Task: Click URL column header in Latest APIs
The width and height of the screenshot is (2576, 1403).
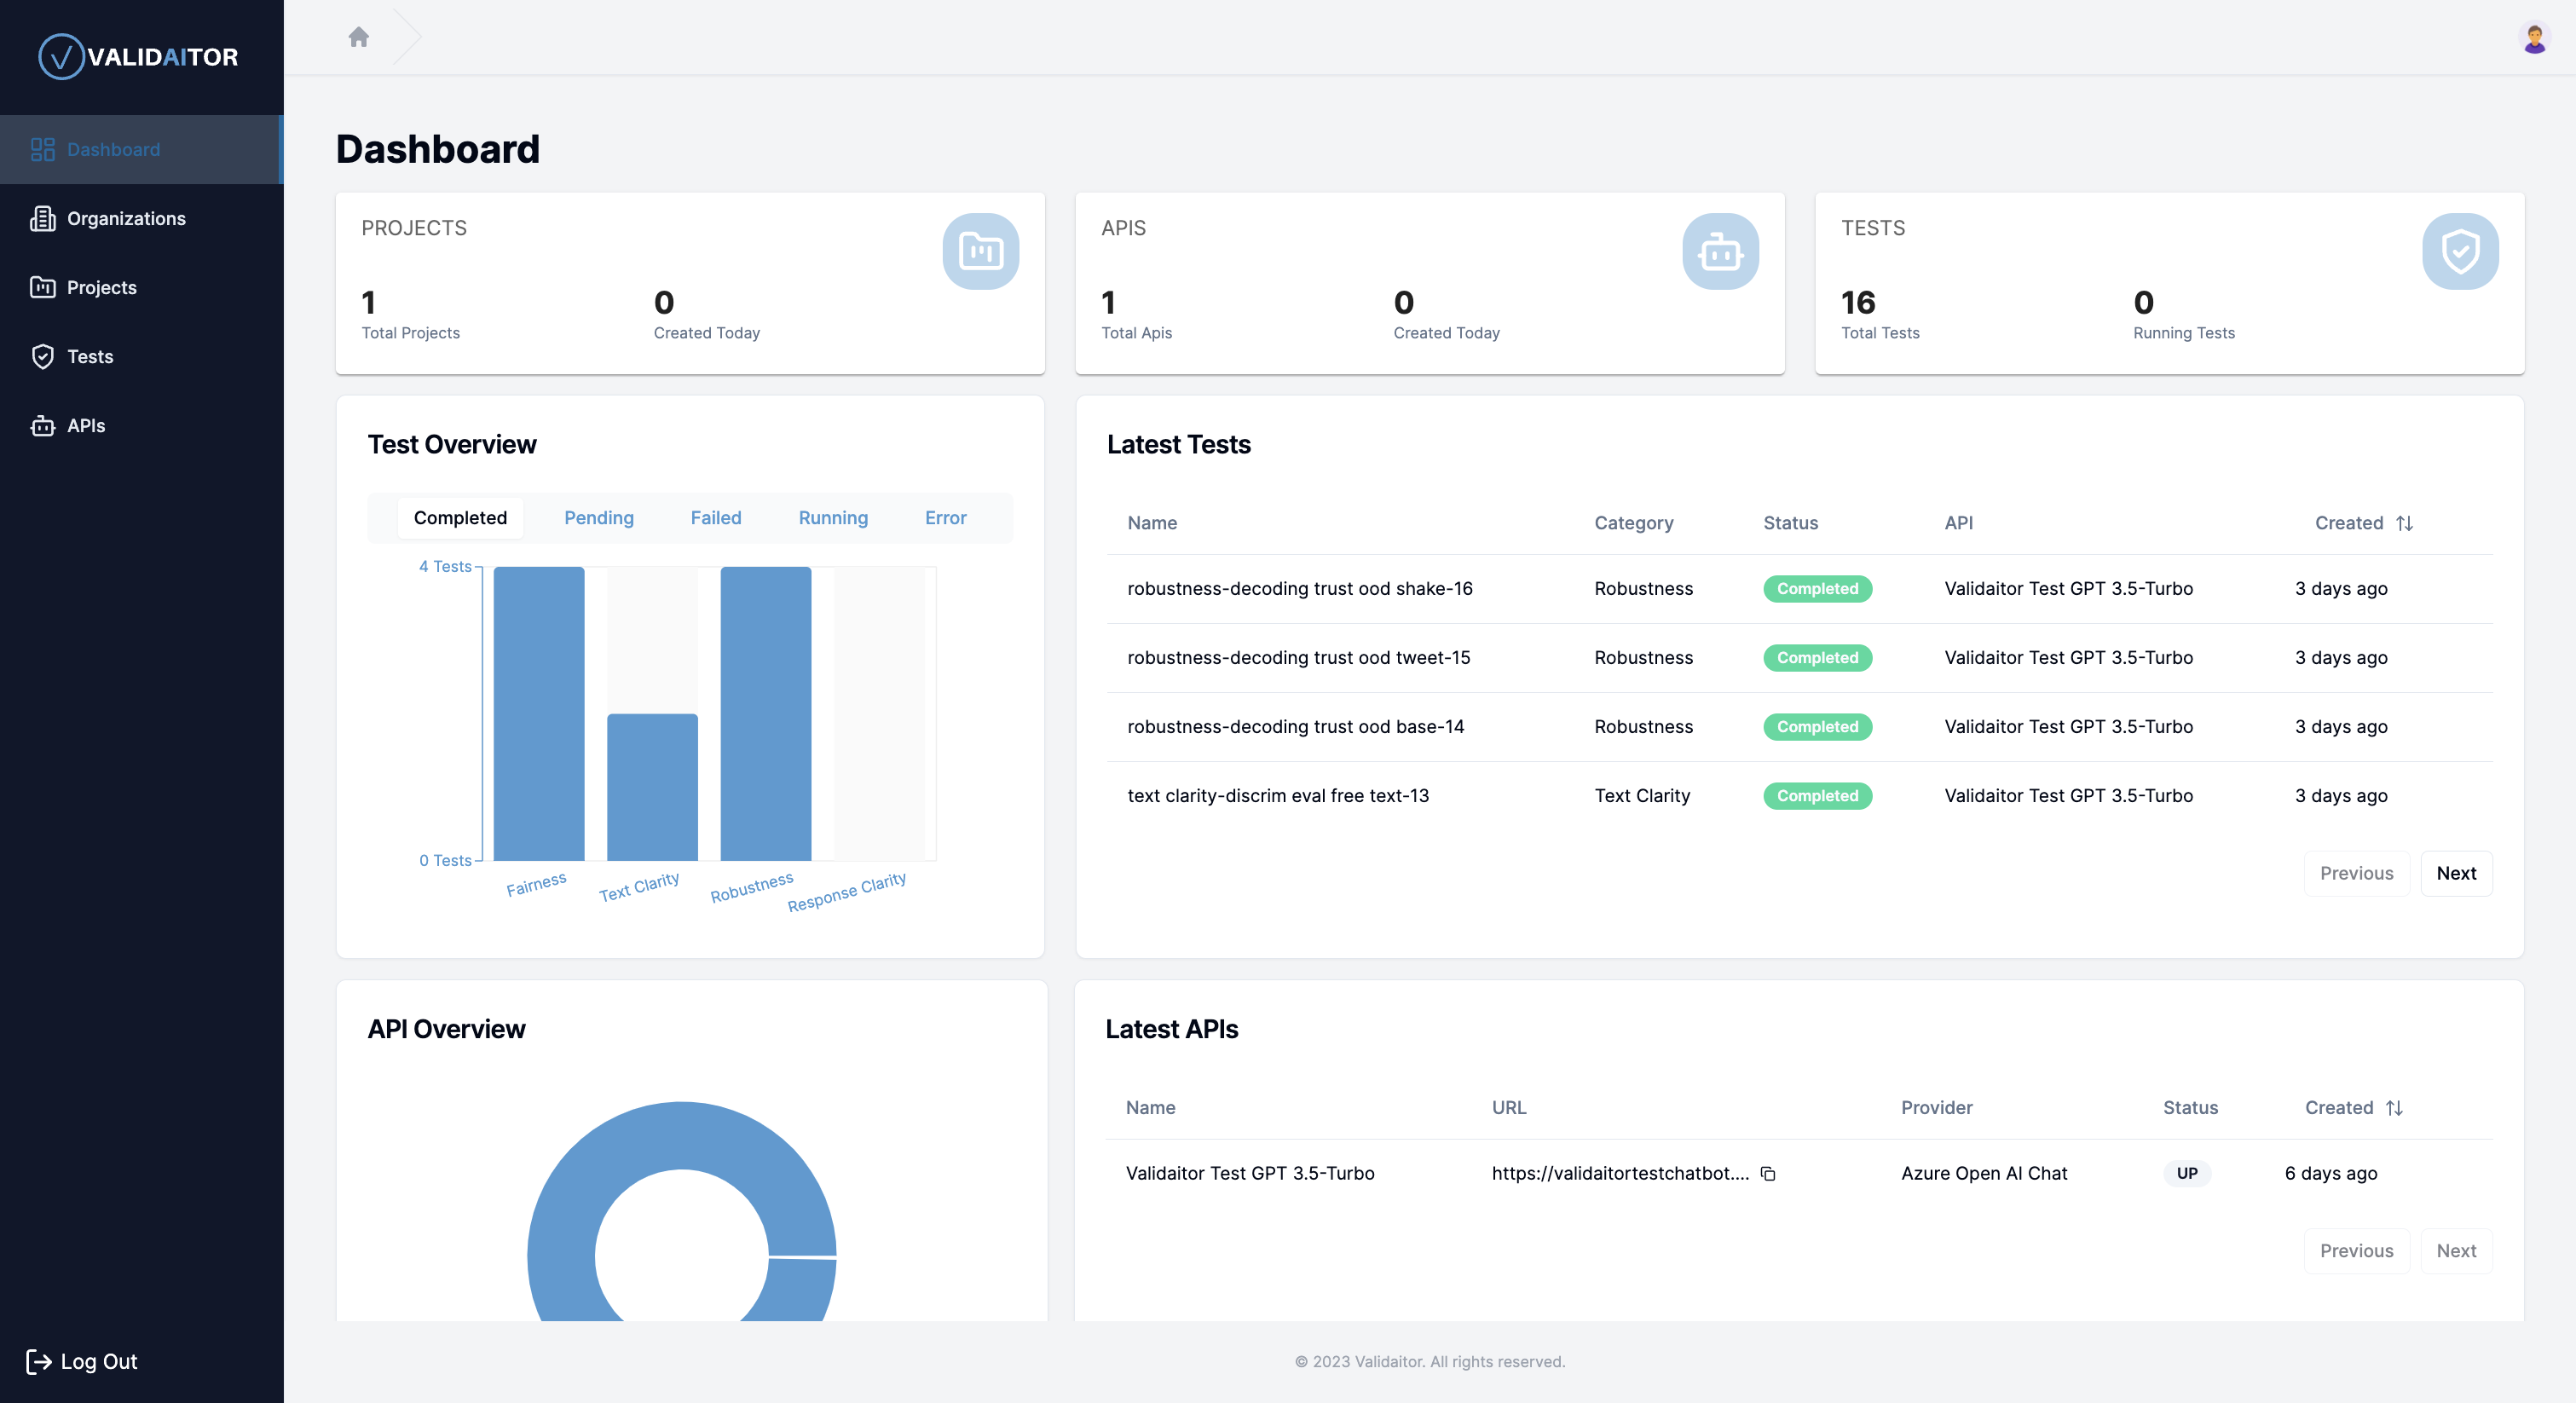Action: coord(1508,1108)
